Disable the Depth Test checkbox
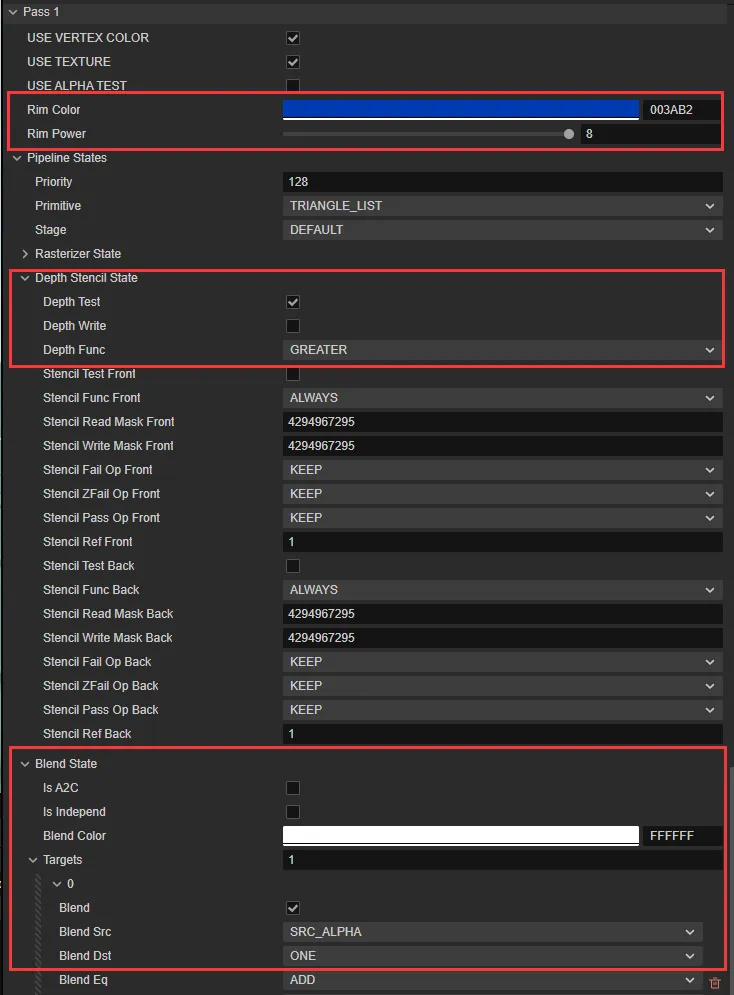This screenshot has height=995, width=734. click(x=292, y=302)
